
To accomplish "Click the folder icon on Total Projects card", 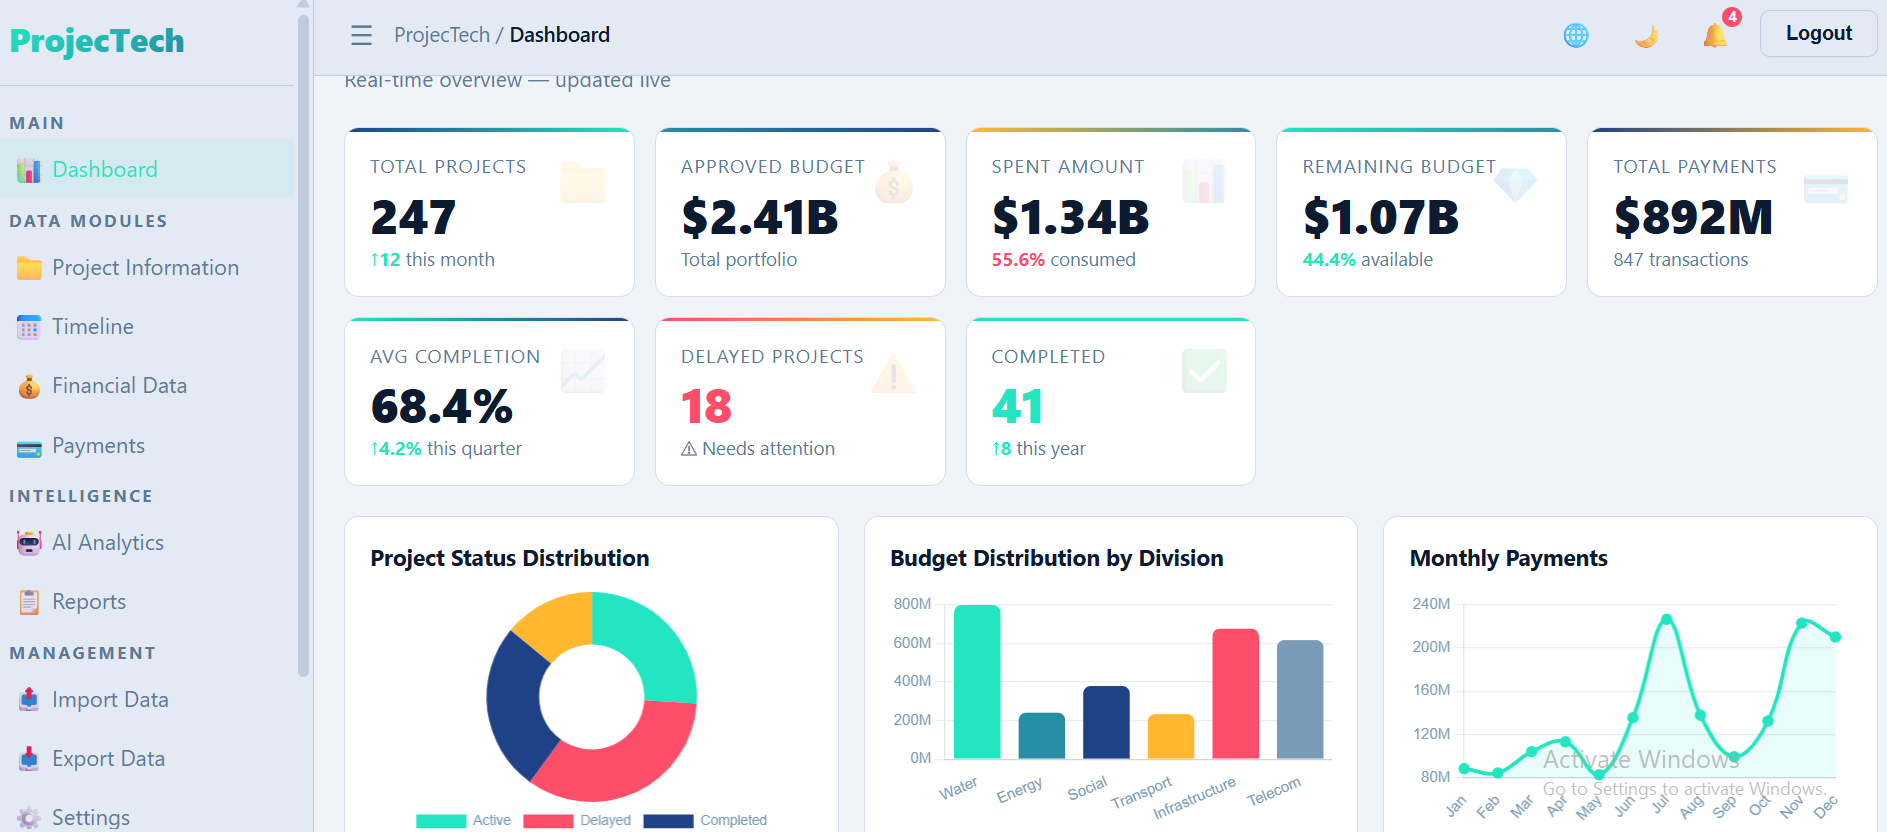I will pos(583,182).
